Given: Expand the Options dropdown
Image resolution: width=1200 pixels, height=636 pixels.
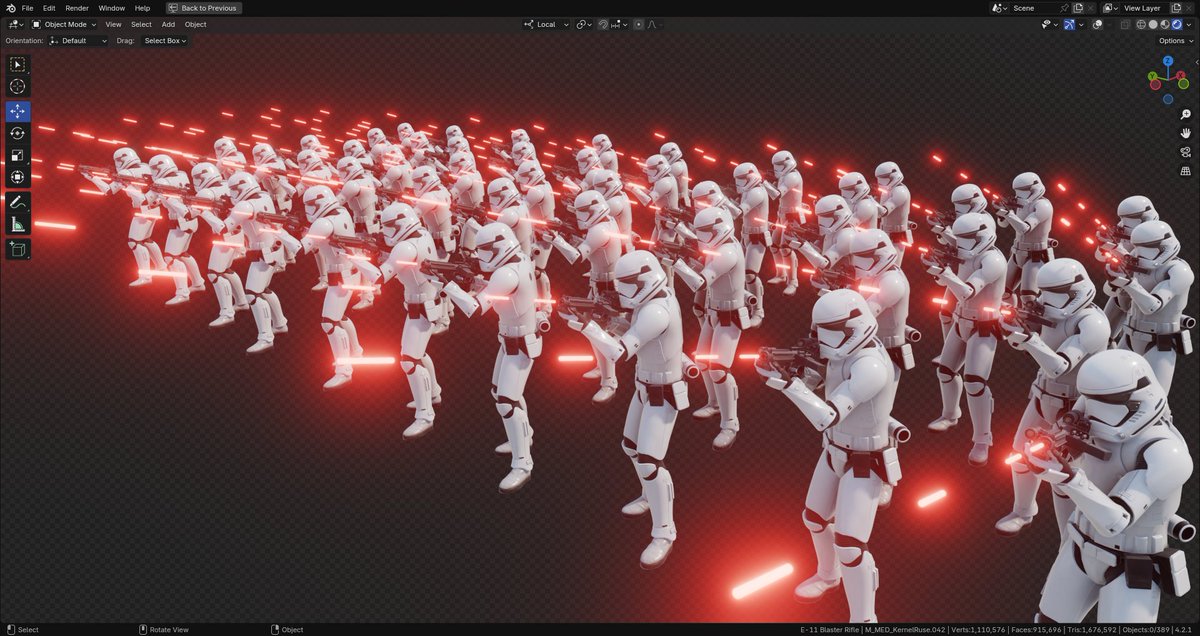Looking at the screenshot, I should tap(1175, 41).
